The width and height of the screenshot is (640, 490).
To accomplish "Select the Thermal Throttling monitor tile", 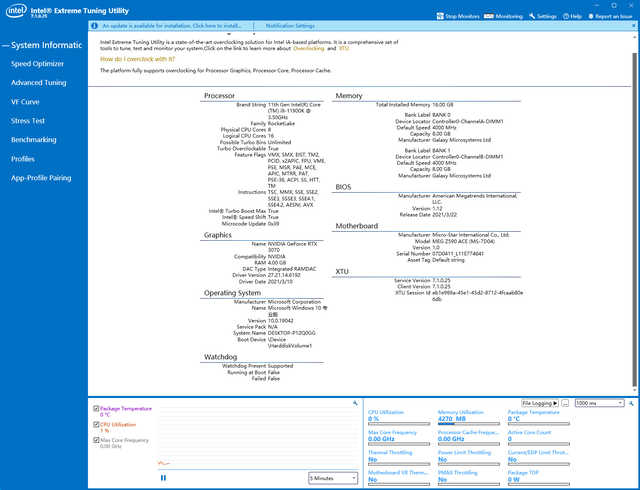I will (399, 458).
